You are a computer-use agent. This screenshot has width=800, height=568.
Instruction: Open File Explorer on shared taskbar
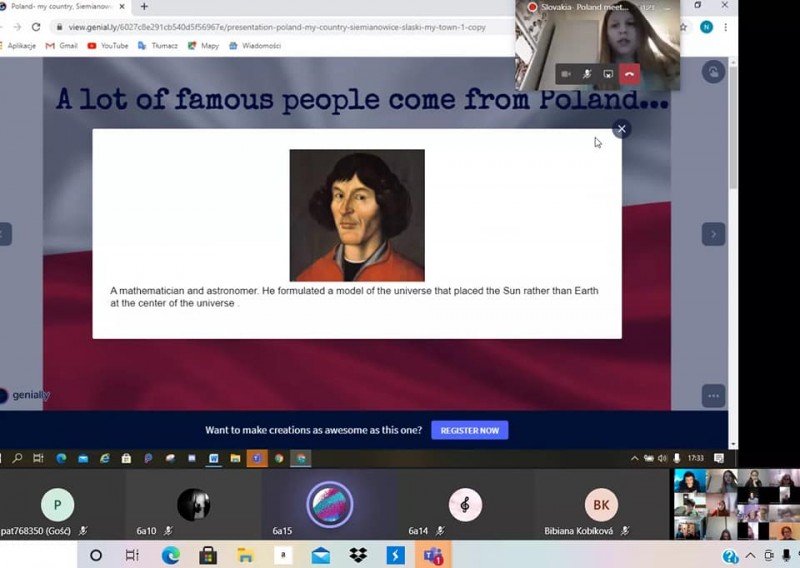coord(235,458)
